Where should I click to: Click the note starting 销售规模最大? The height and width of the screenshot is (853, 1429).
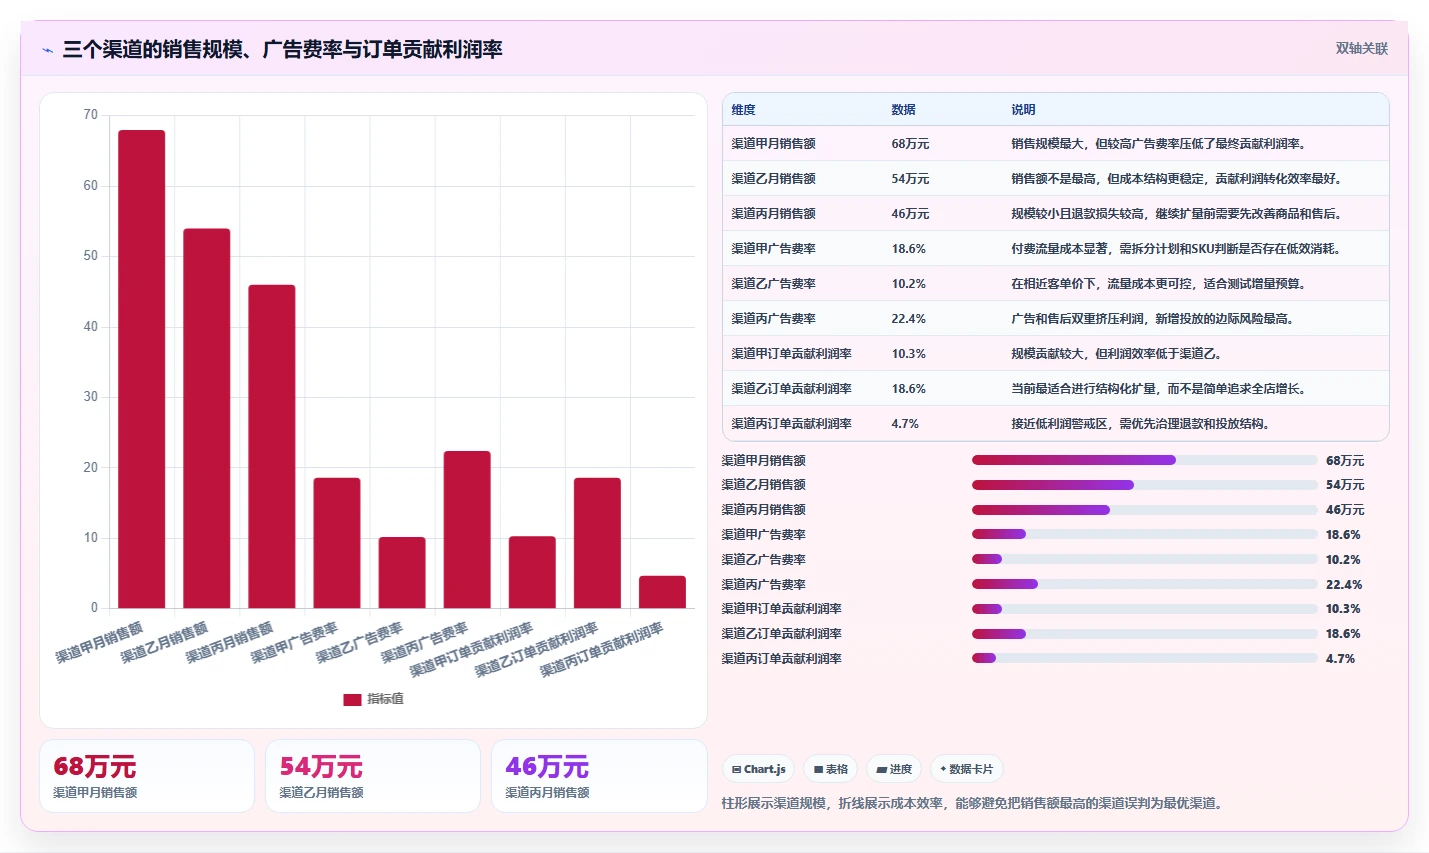point(1160,144)
